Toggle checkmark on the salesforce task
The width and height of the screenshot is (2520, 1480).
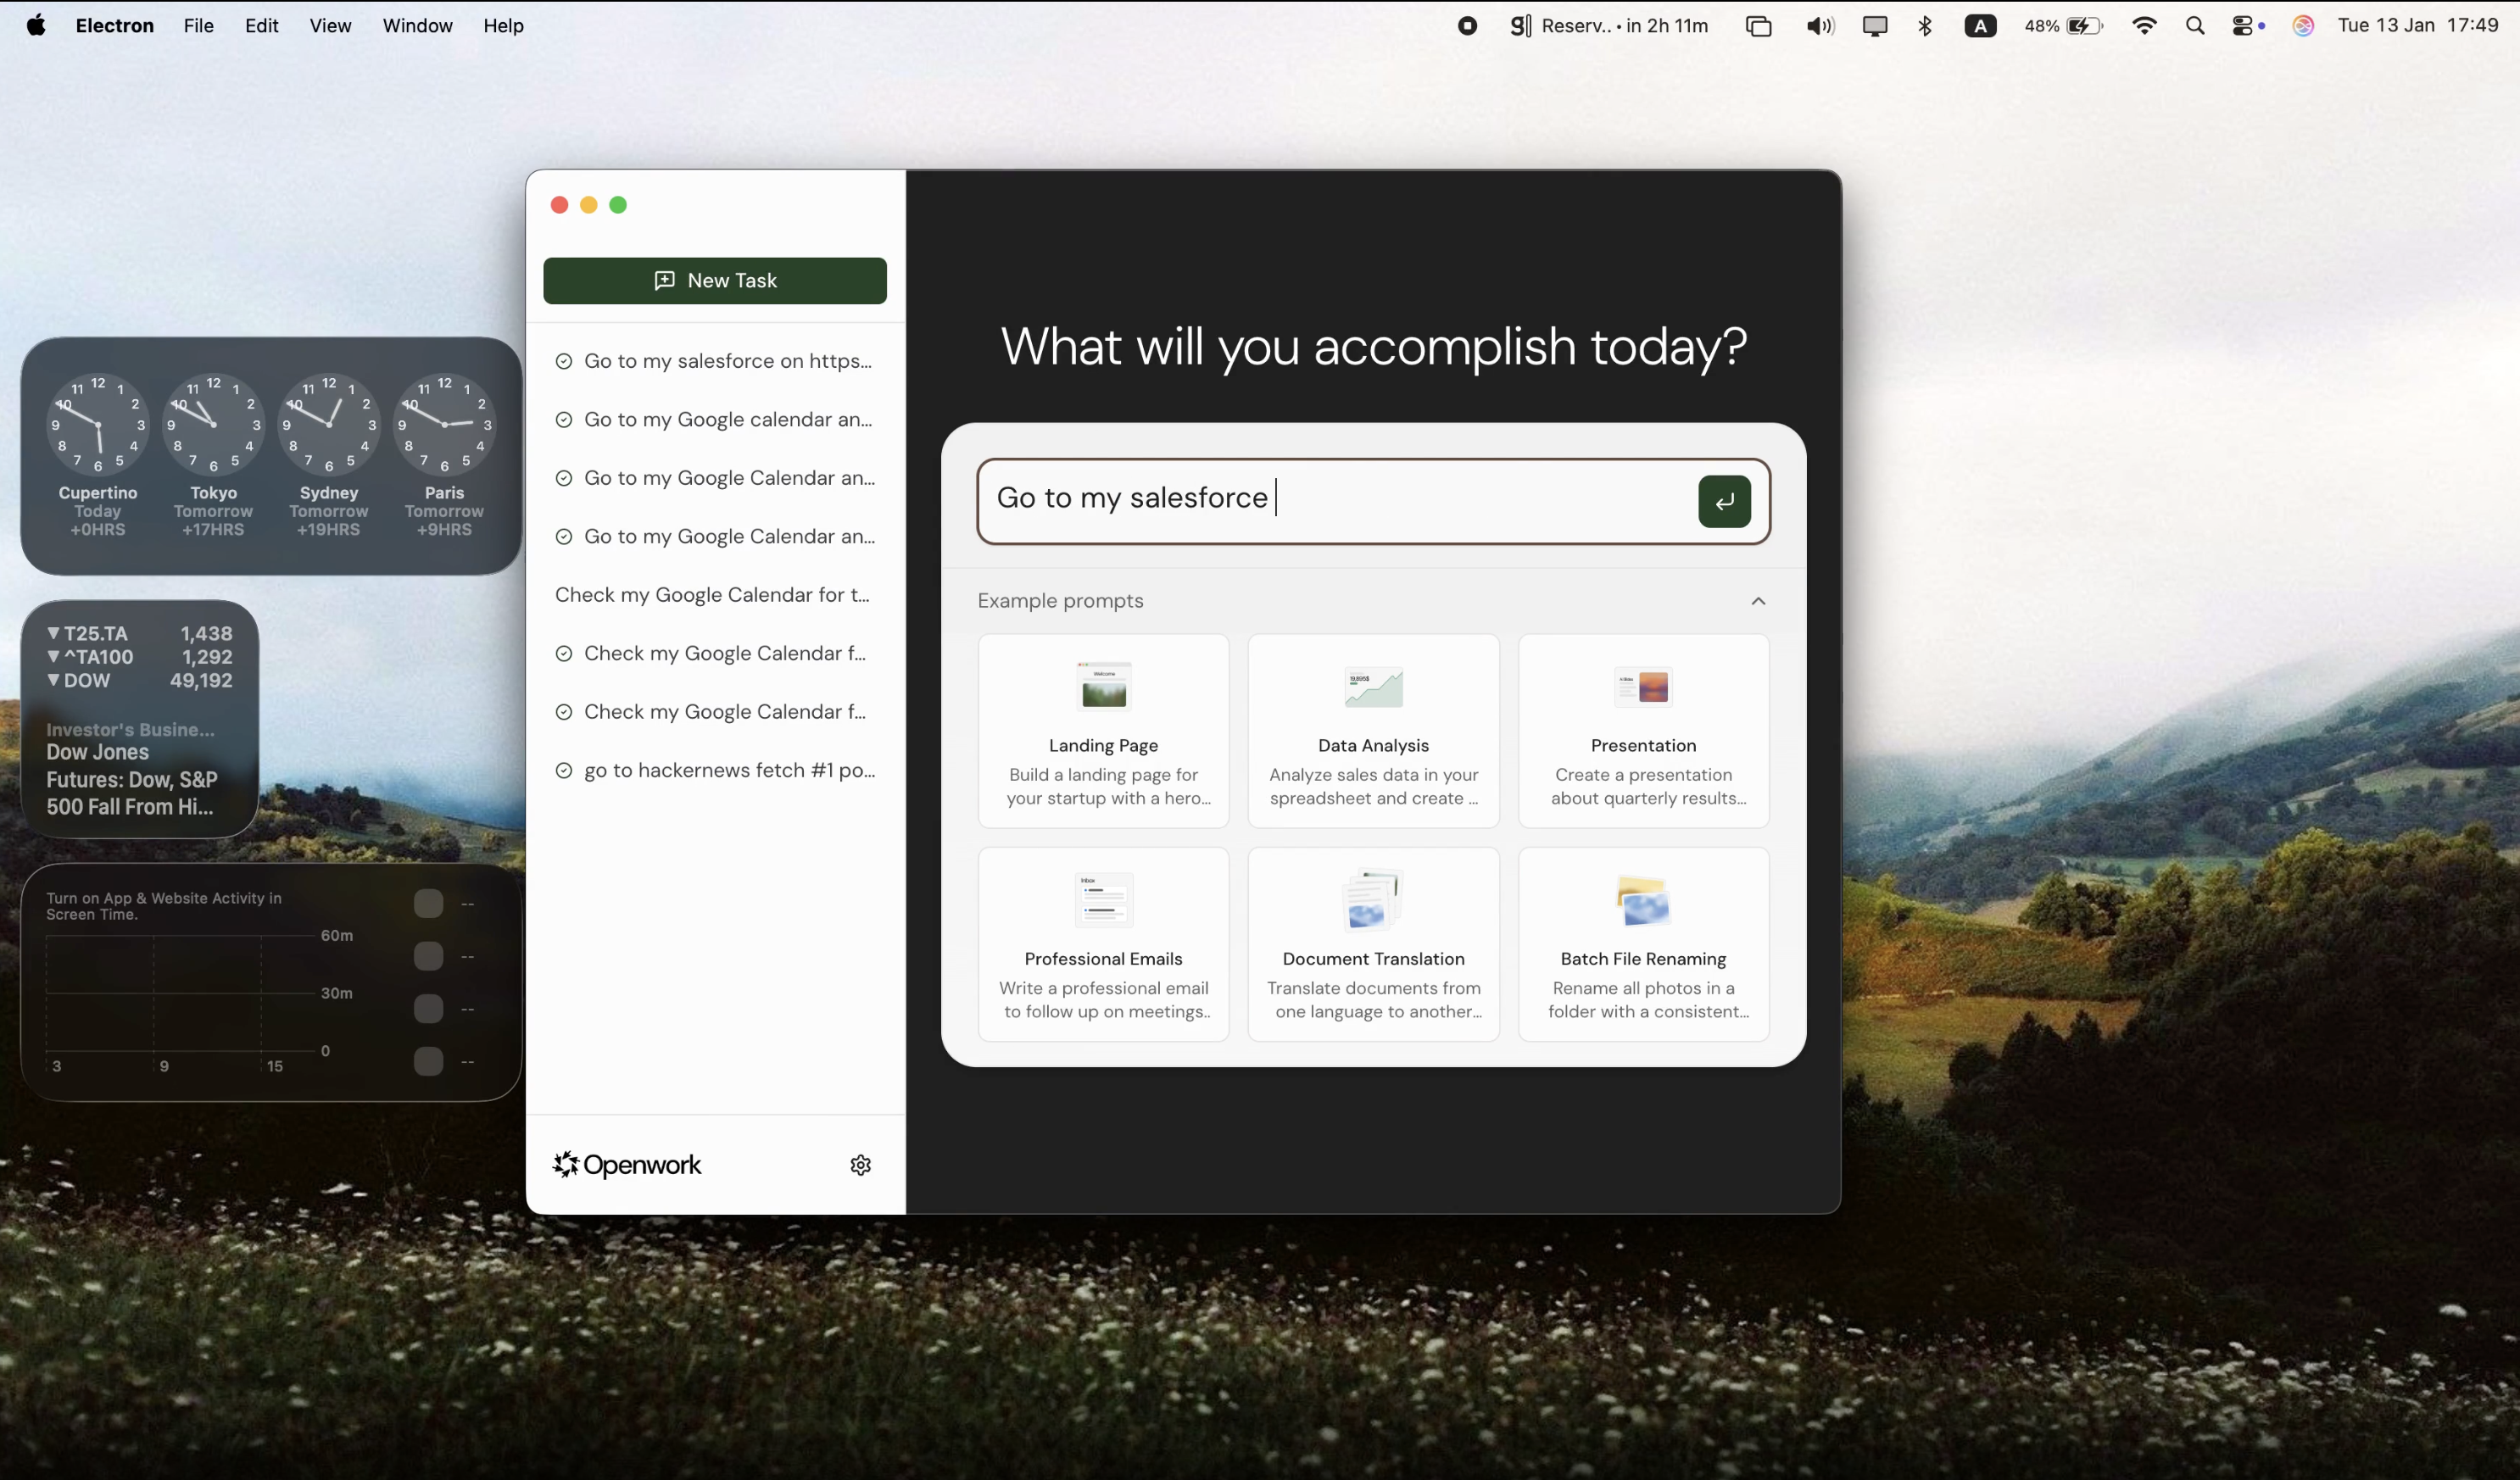point(564,360)
